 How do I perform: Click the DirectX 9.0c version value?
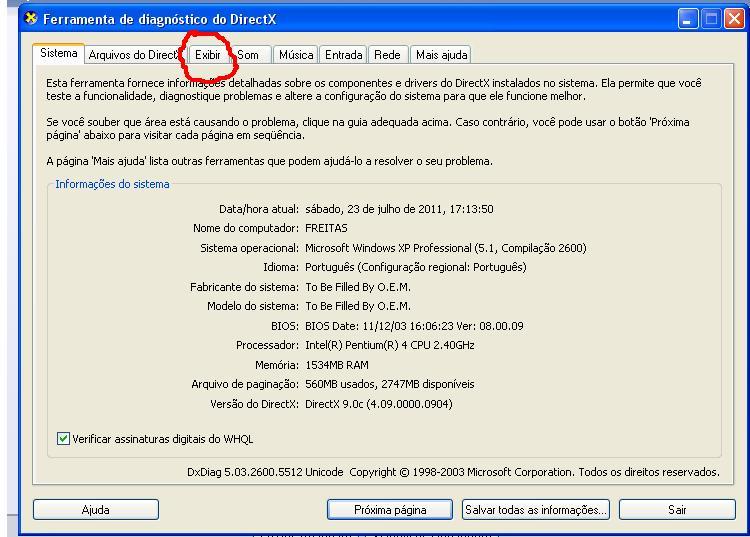click(379, 404)
